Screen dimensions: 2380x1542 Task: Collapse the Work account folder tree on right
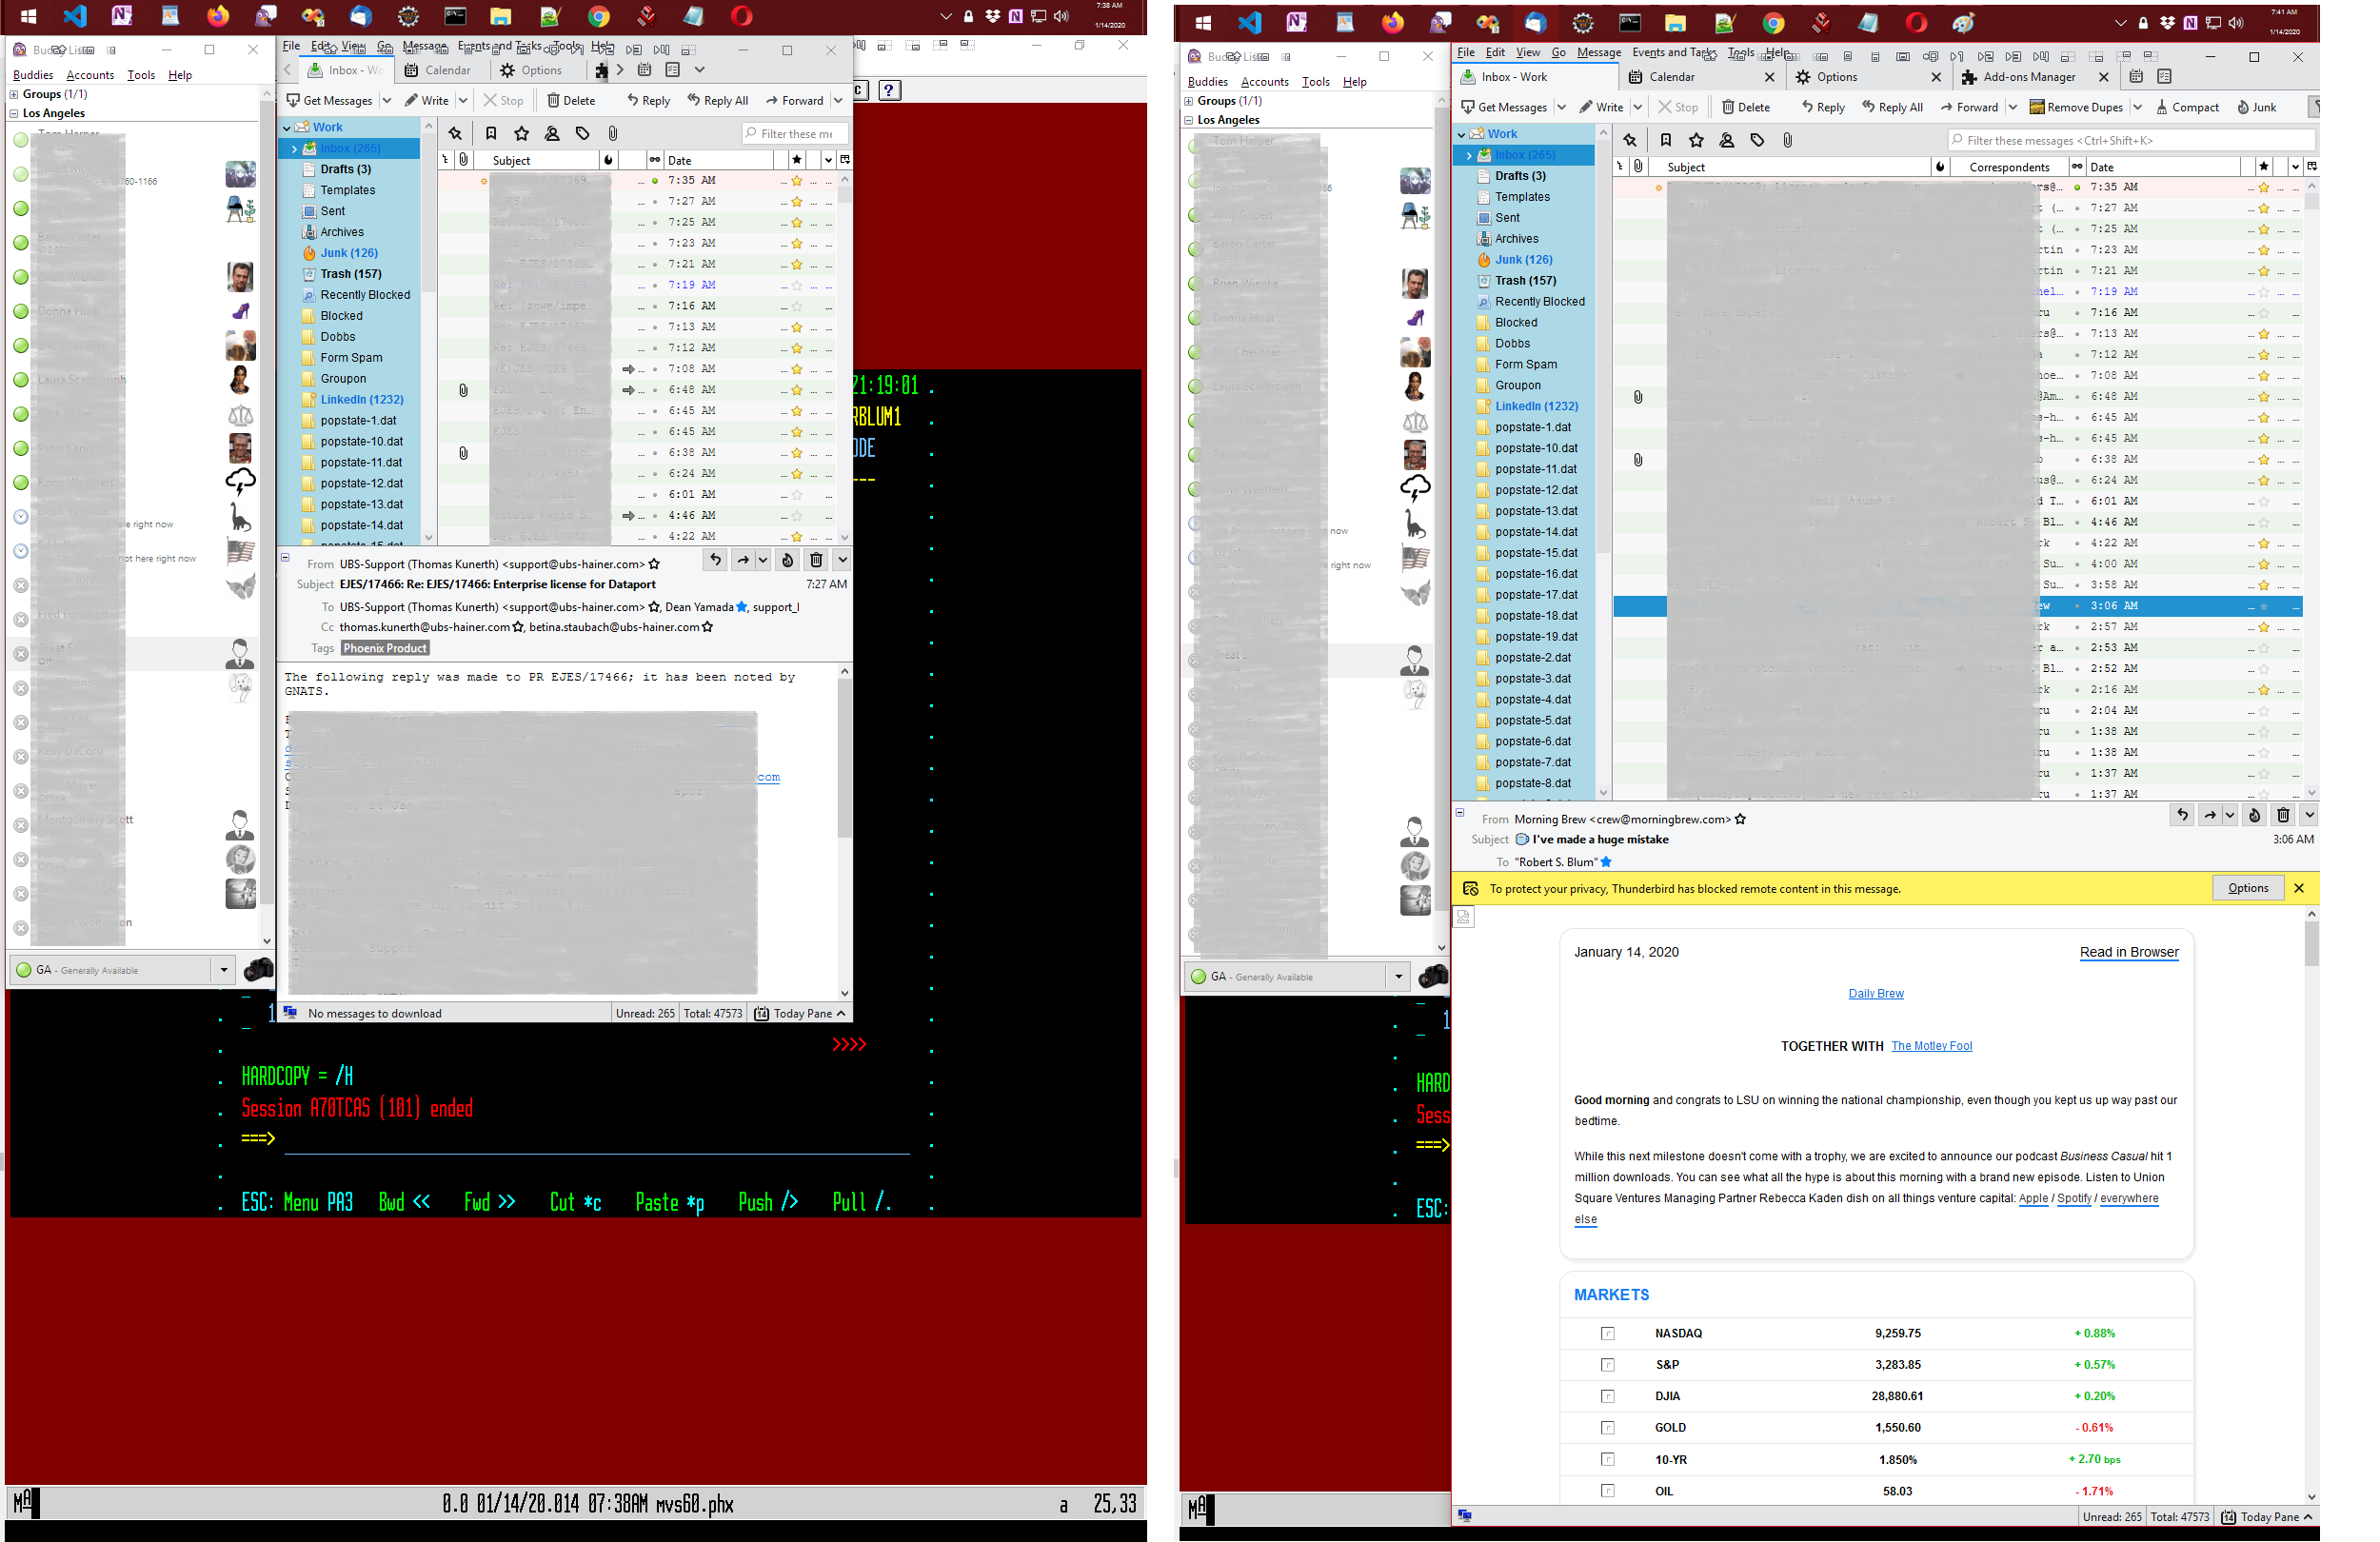[x=1461, y=134]
